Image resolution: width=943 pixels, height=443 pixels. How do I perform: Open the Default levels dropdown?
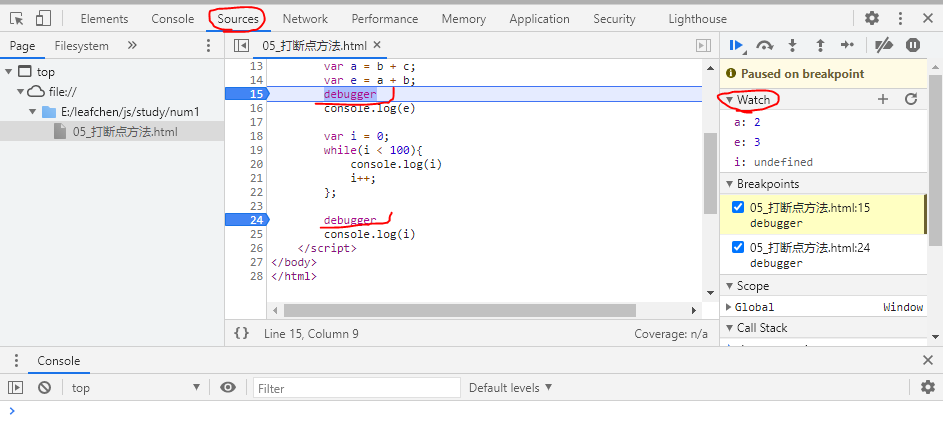(511, 388)
